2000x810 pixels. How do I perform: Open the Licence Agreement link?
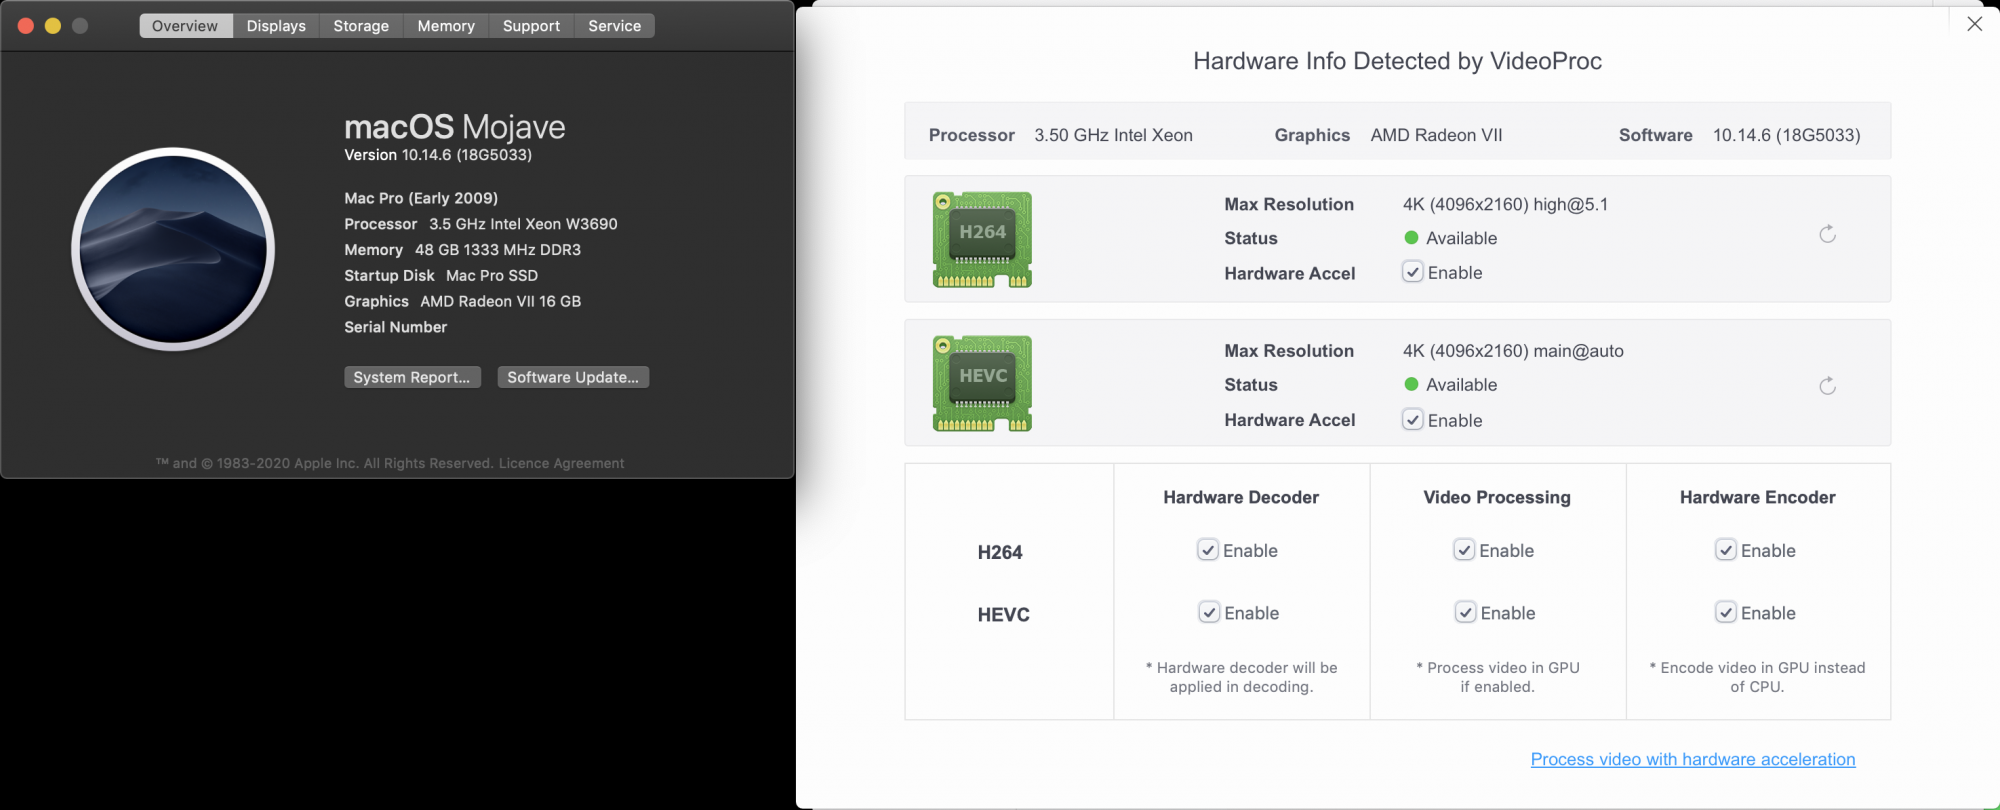561,463
